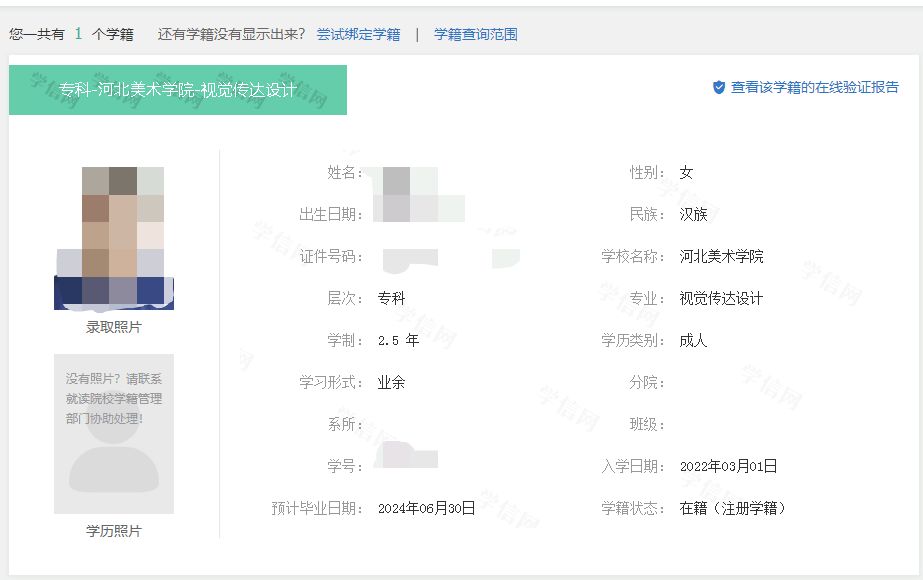This screenshot has height=580, width=923.
Task: Open the 学籍查询范围 link
Action: [476, 34]
